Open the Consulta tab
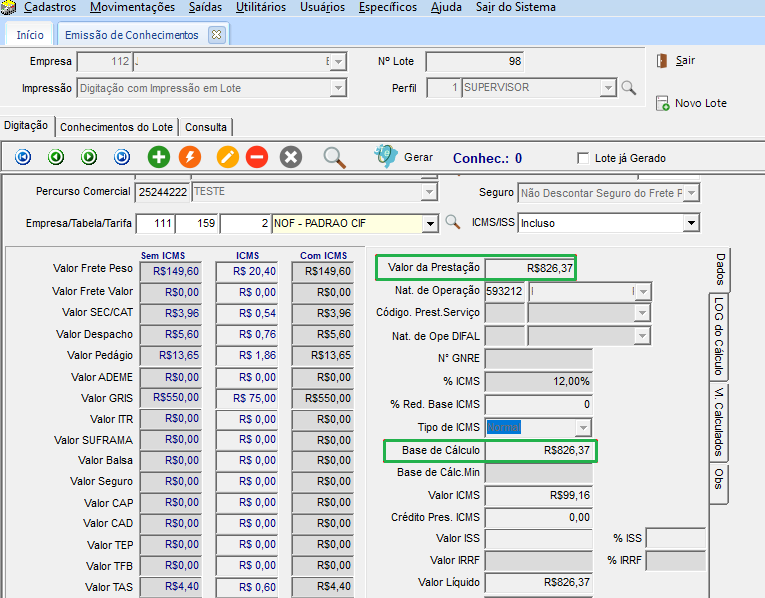Image resolution: width=765 pixels, height=598 pixels. 206,127
